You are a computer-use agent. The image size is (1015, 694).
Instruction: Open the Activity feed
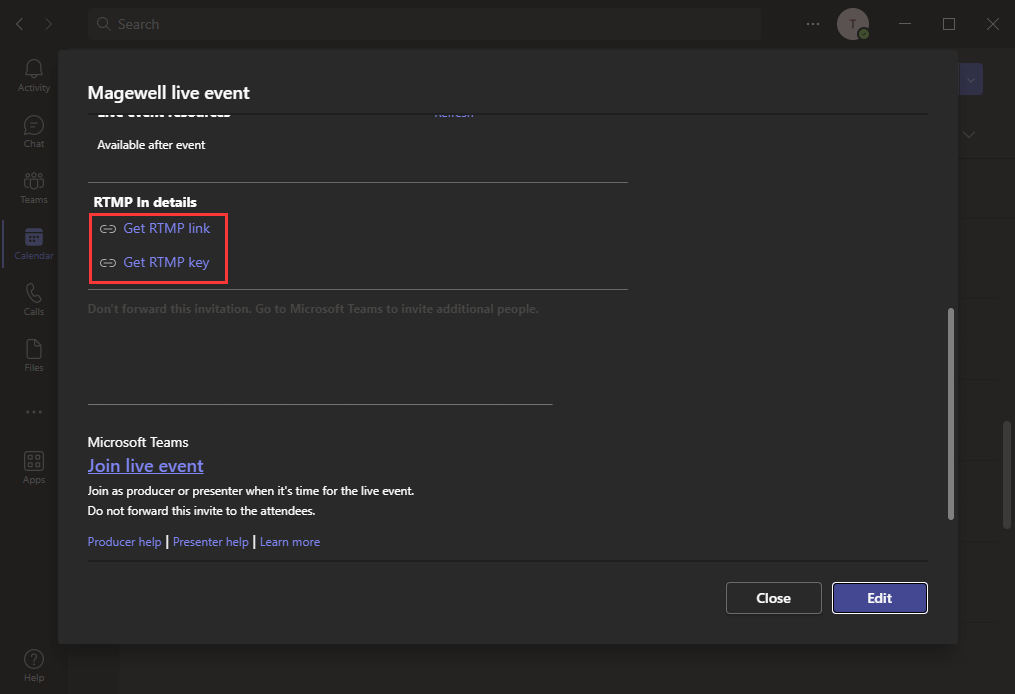34,76
